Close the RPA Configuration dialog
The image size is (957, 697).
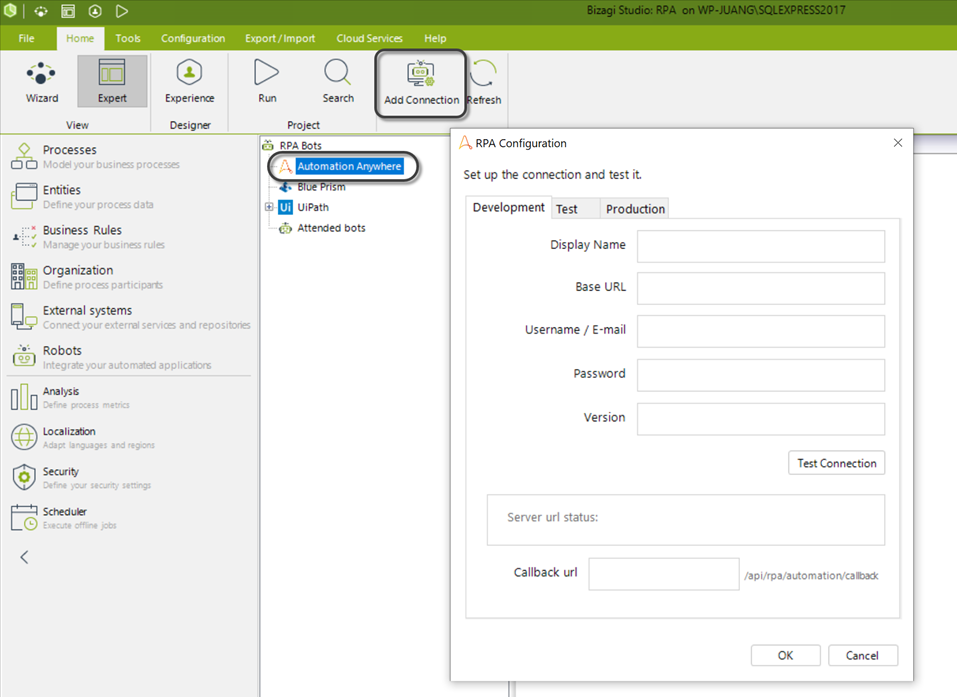pos(897,143)
